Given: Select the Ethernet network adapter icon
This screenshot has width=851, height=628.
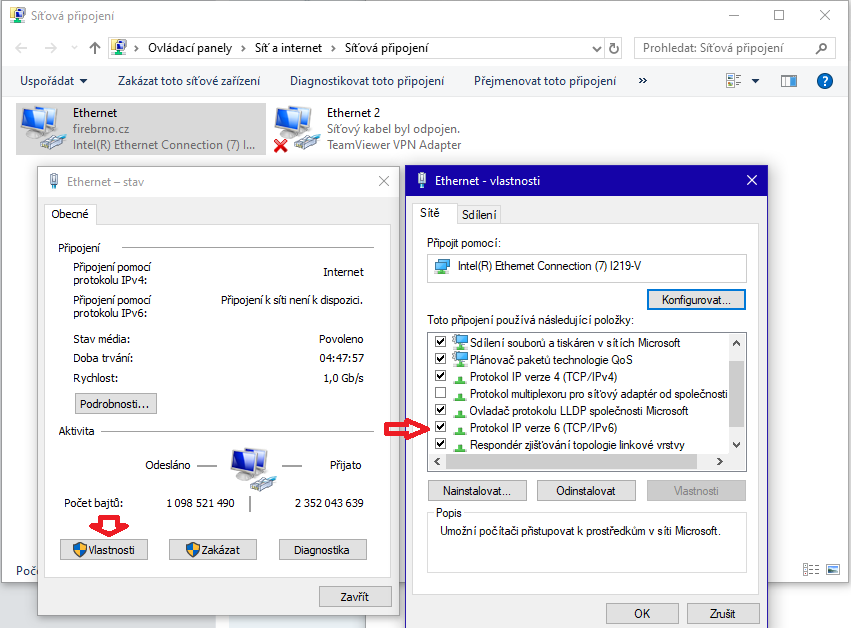Looking at the screenshot, I should (x=40, y=128).
